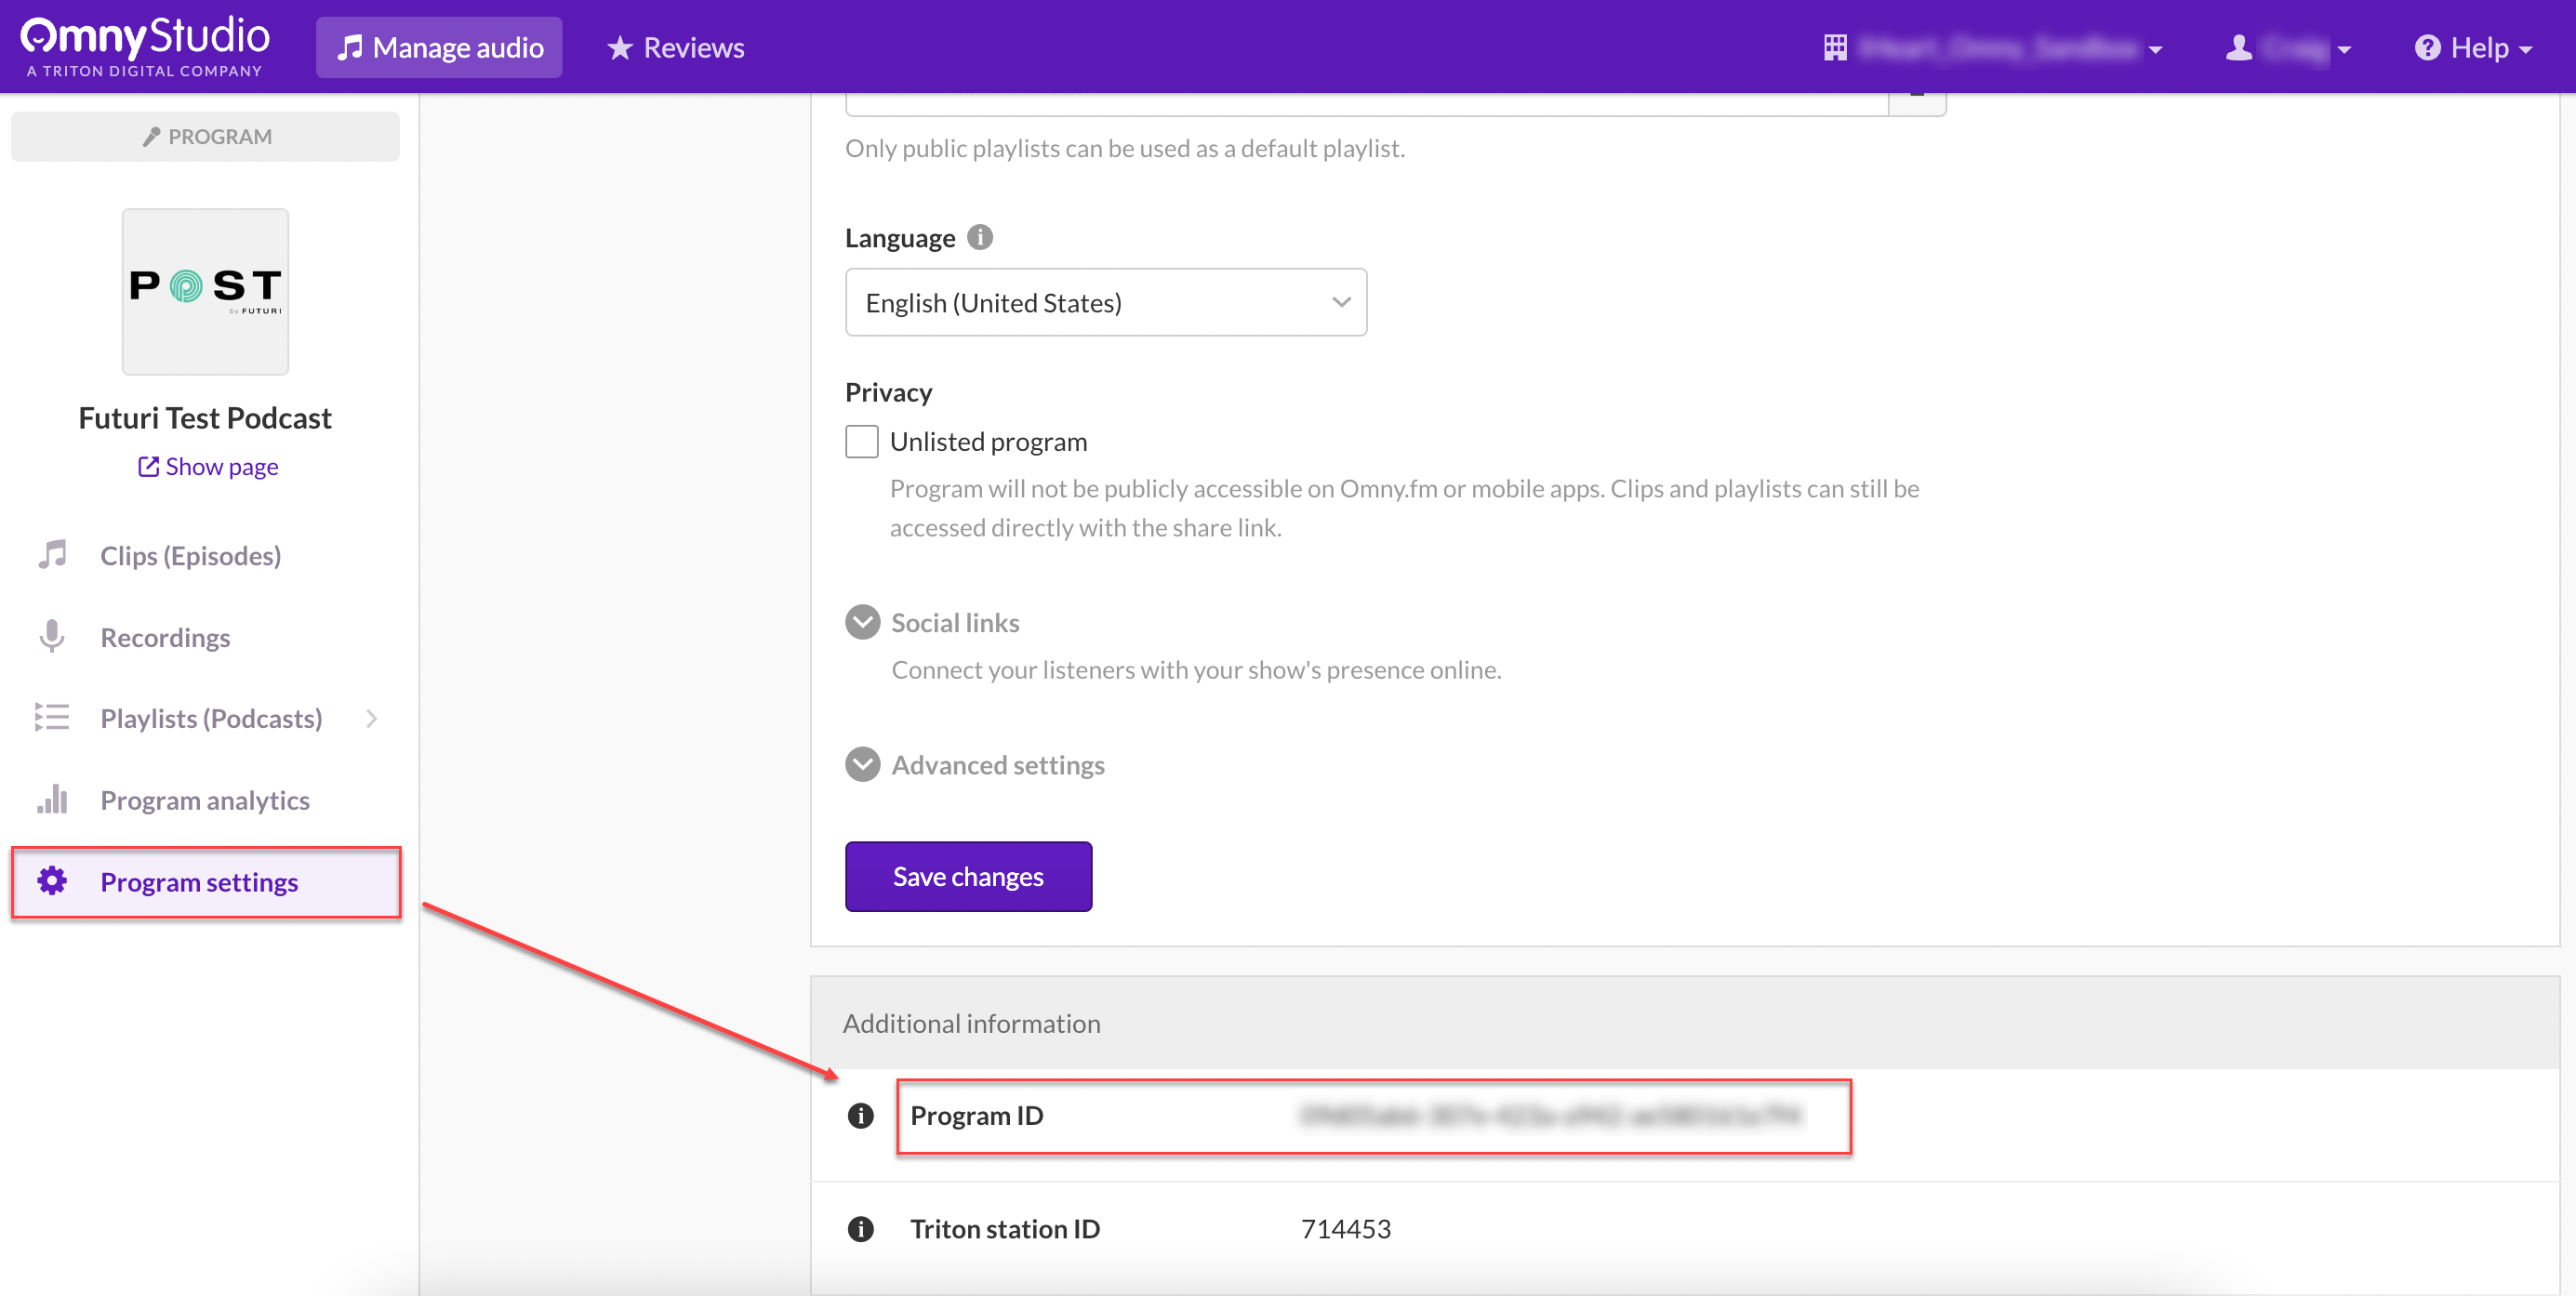Click the Save changes button
This screenshot has width=2576, height=1296.
(x=967, y=876)
